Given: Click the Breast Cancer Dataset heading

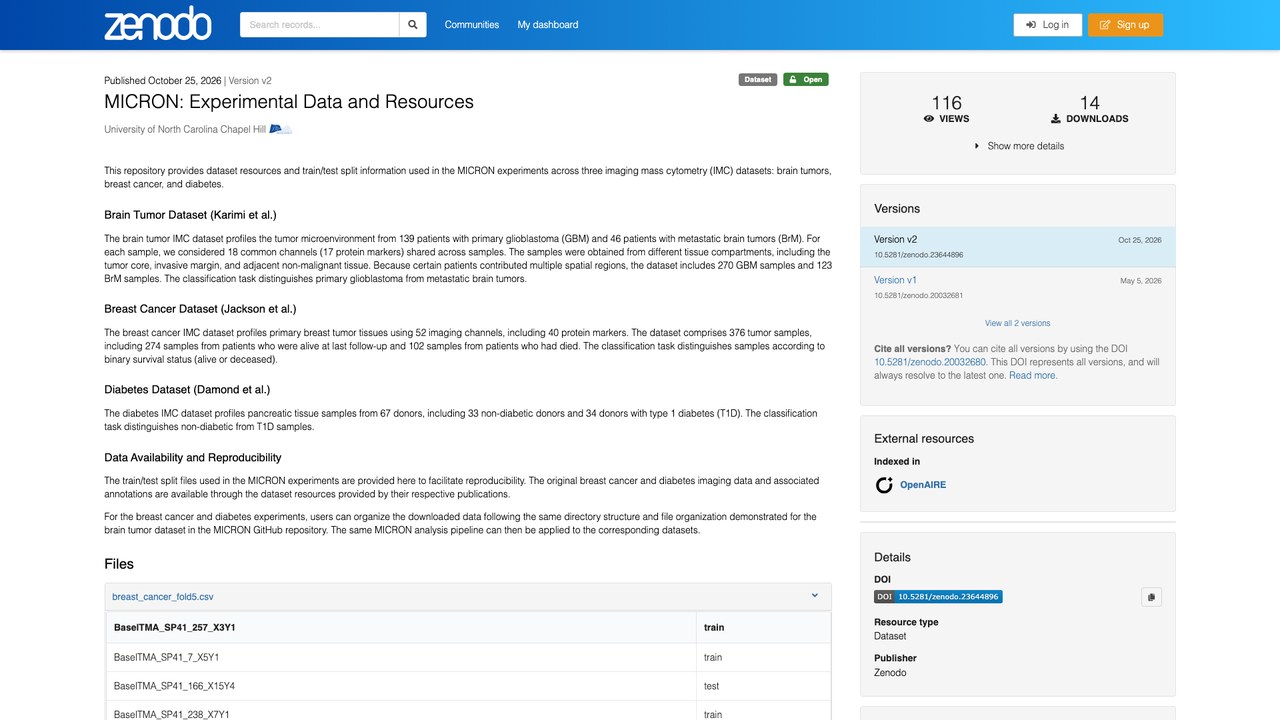Looking at the screenshot, I should point(200,309).
